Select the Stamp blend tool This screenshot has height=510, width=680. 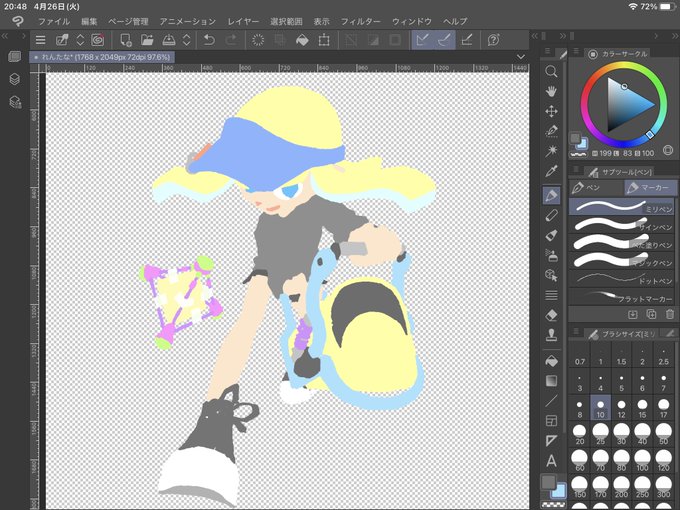(551, 335)
